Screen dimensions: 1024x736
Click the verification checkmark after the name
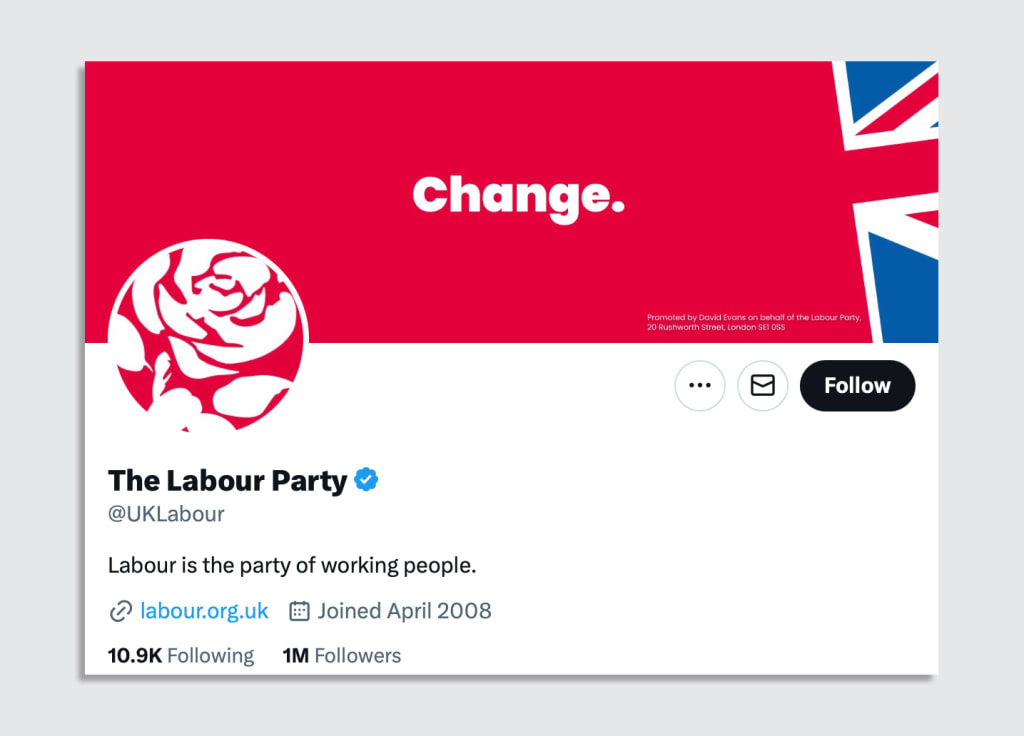coord(367,480)
